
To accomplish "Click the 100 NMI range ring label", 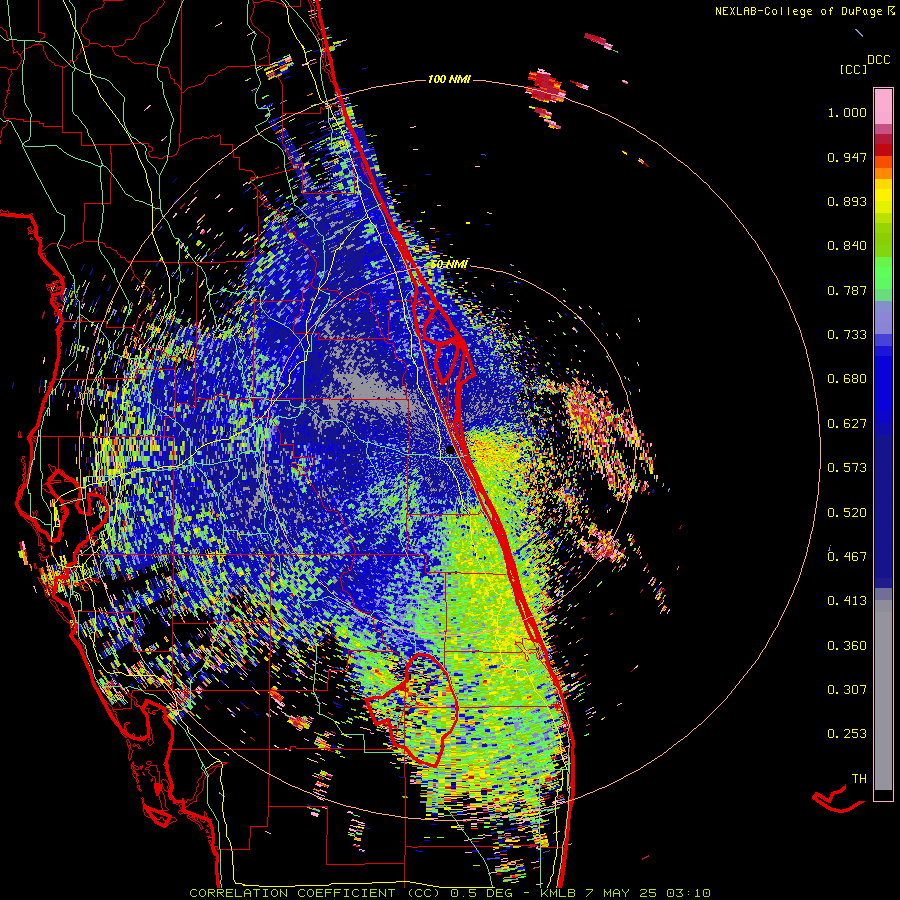I will [x=449, y=79].
